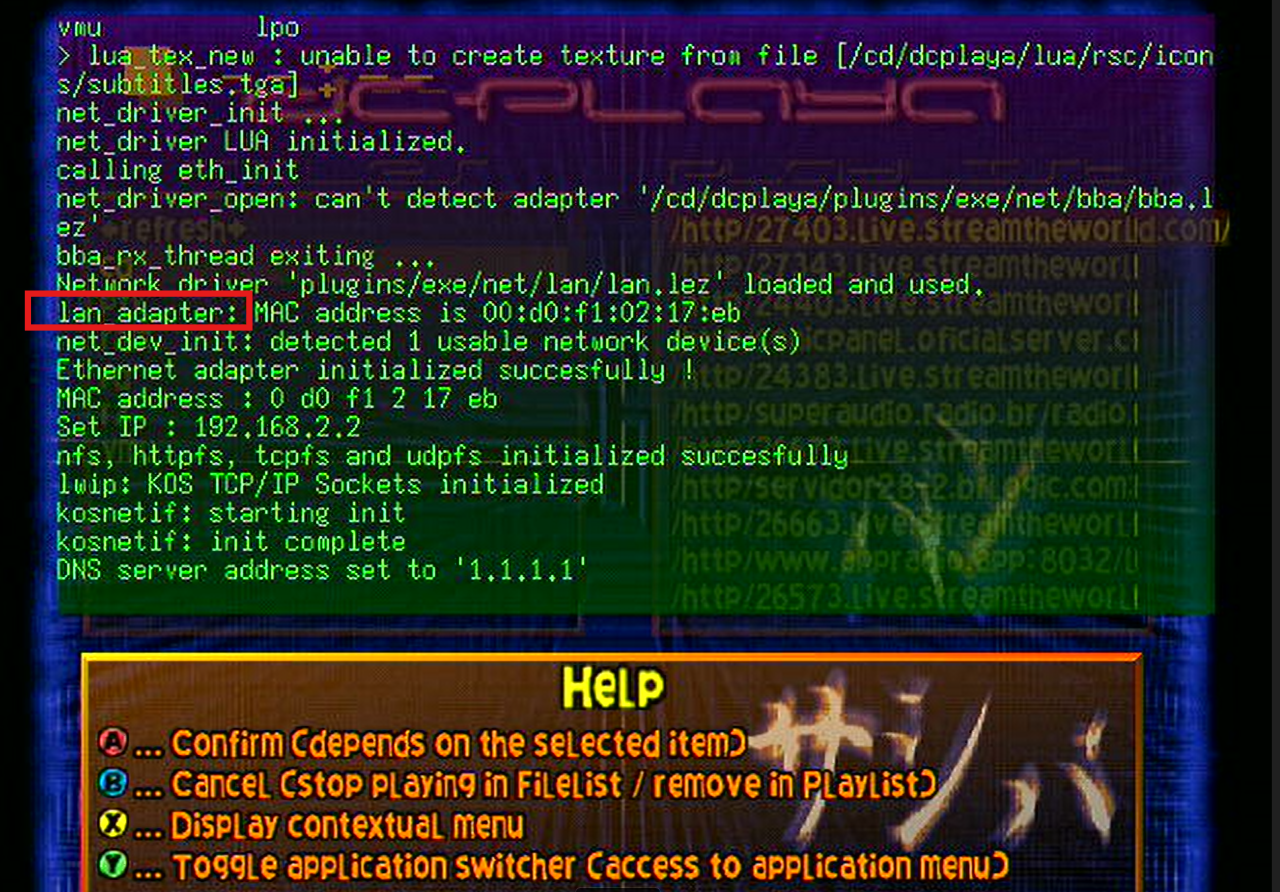
Task: Click 'net_driver LUA initialized.' console line
Action: (261, 141)
